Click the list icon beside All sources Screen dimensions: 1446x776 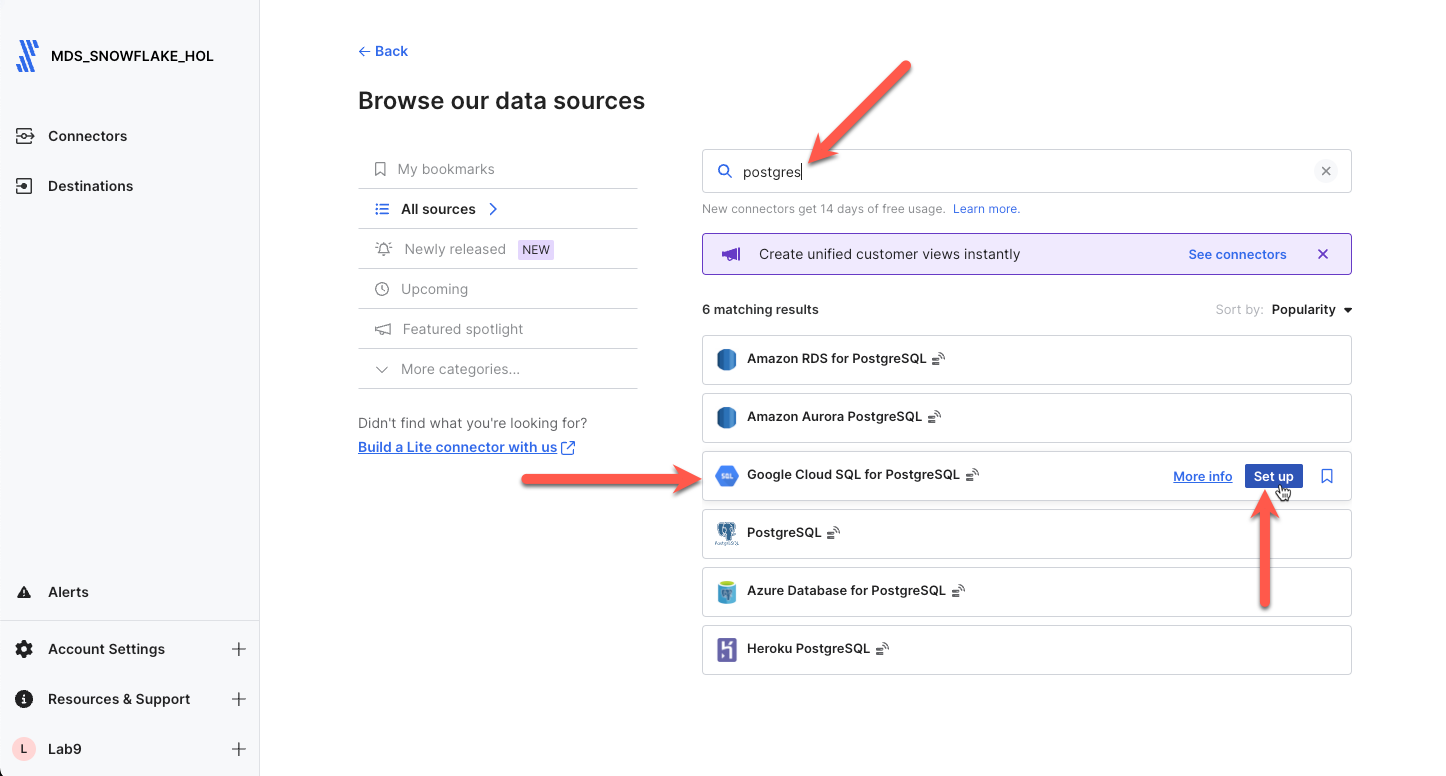coord(382,209)
